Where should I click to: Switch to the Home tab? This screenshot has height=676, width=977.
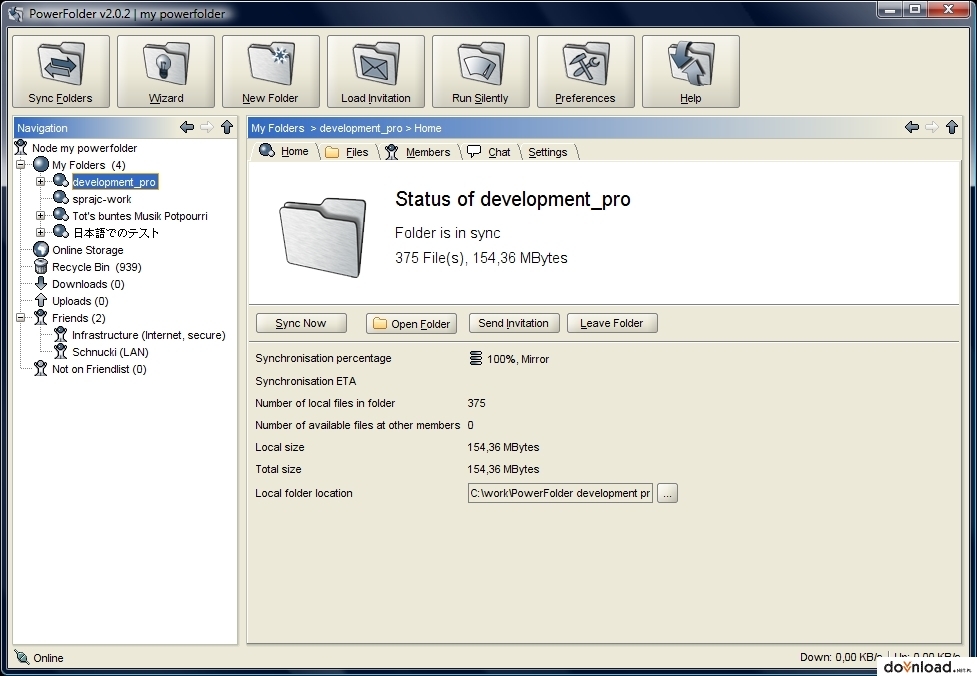click(284, 151)
